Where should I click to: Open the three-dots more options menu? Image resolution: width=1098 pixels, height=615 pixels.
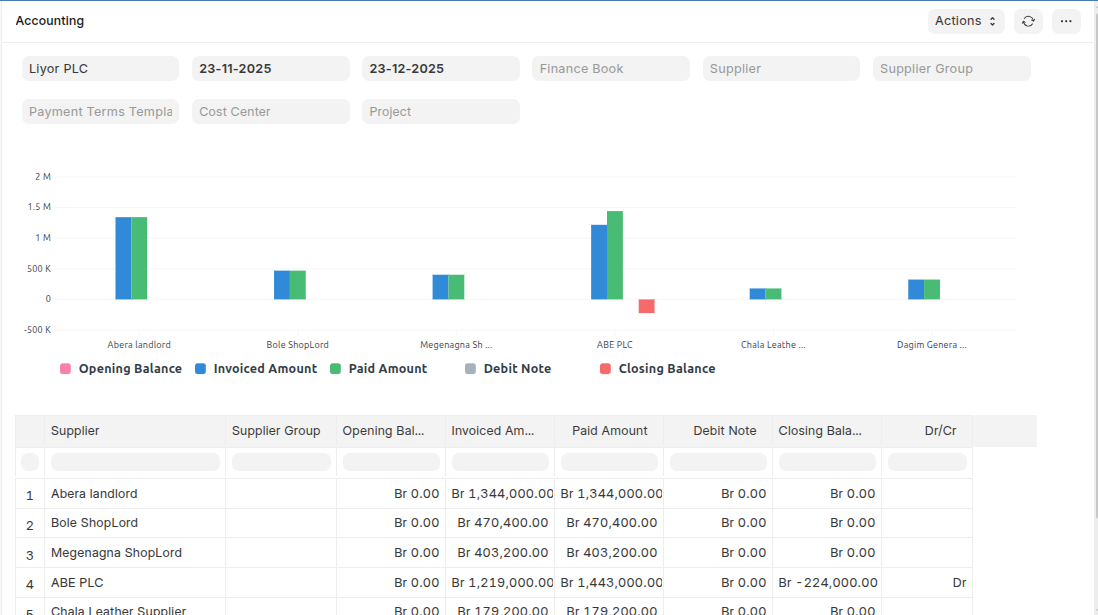[1066, 21]
